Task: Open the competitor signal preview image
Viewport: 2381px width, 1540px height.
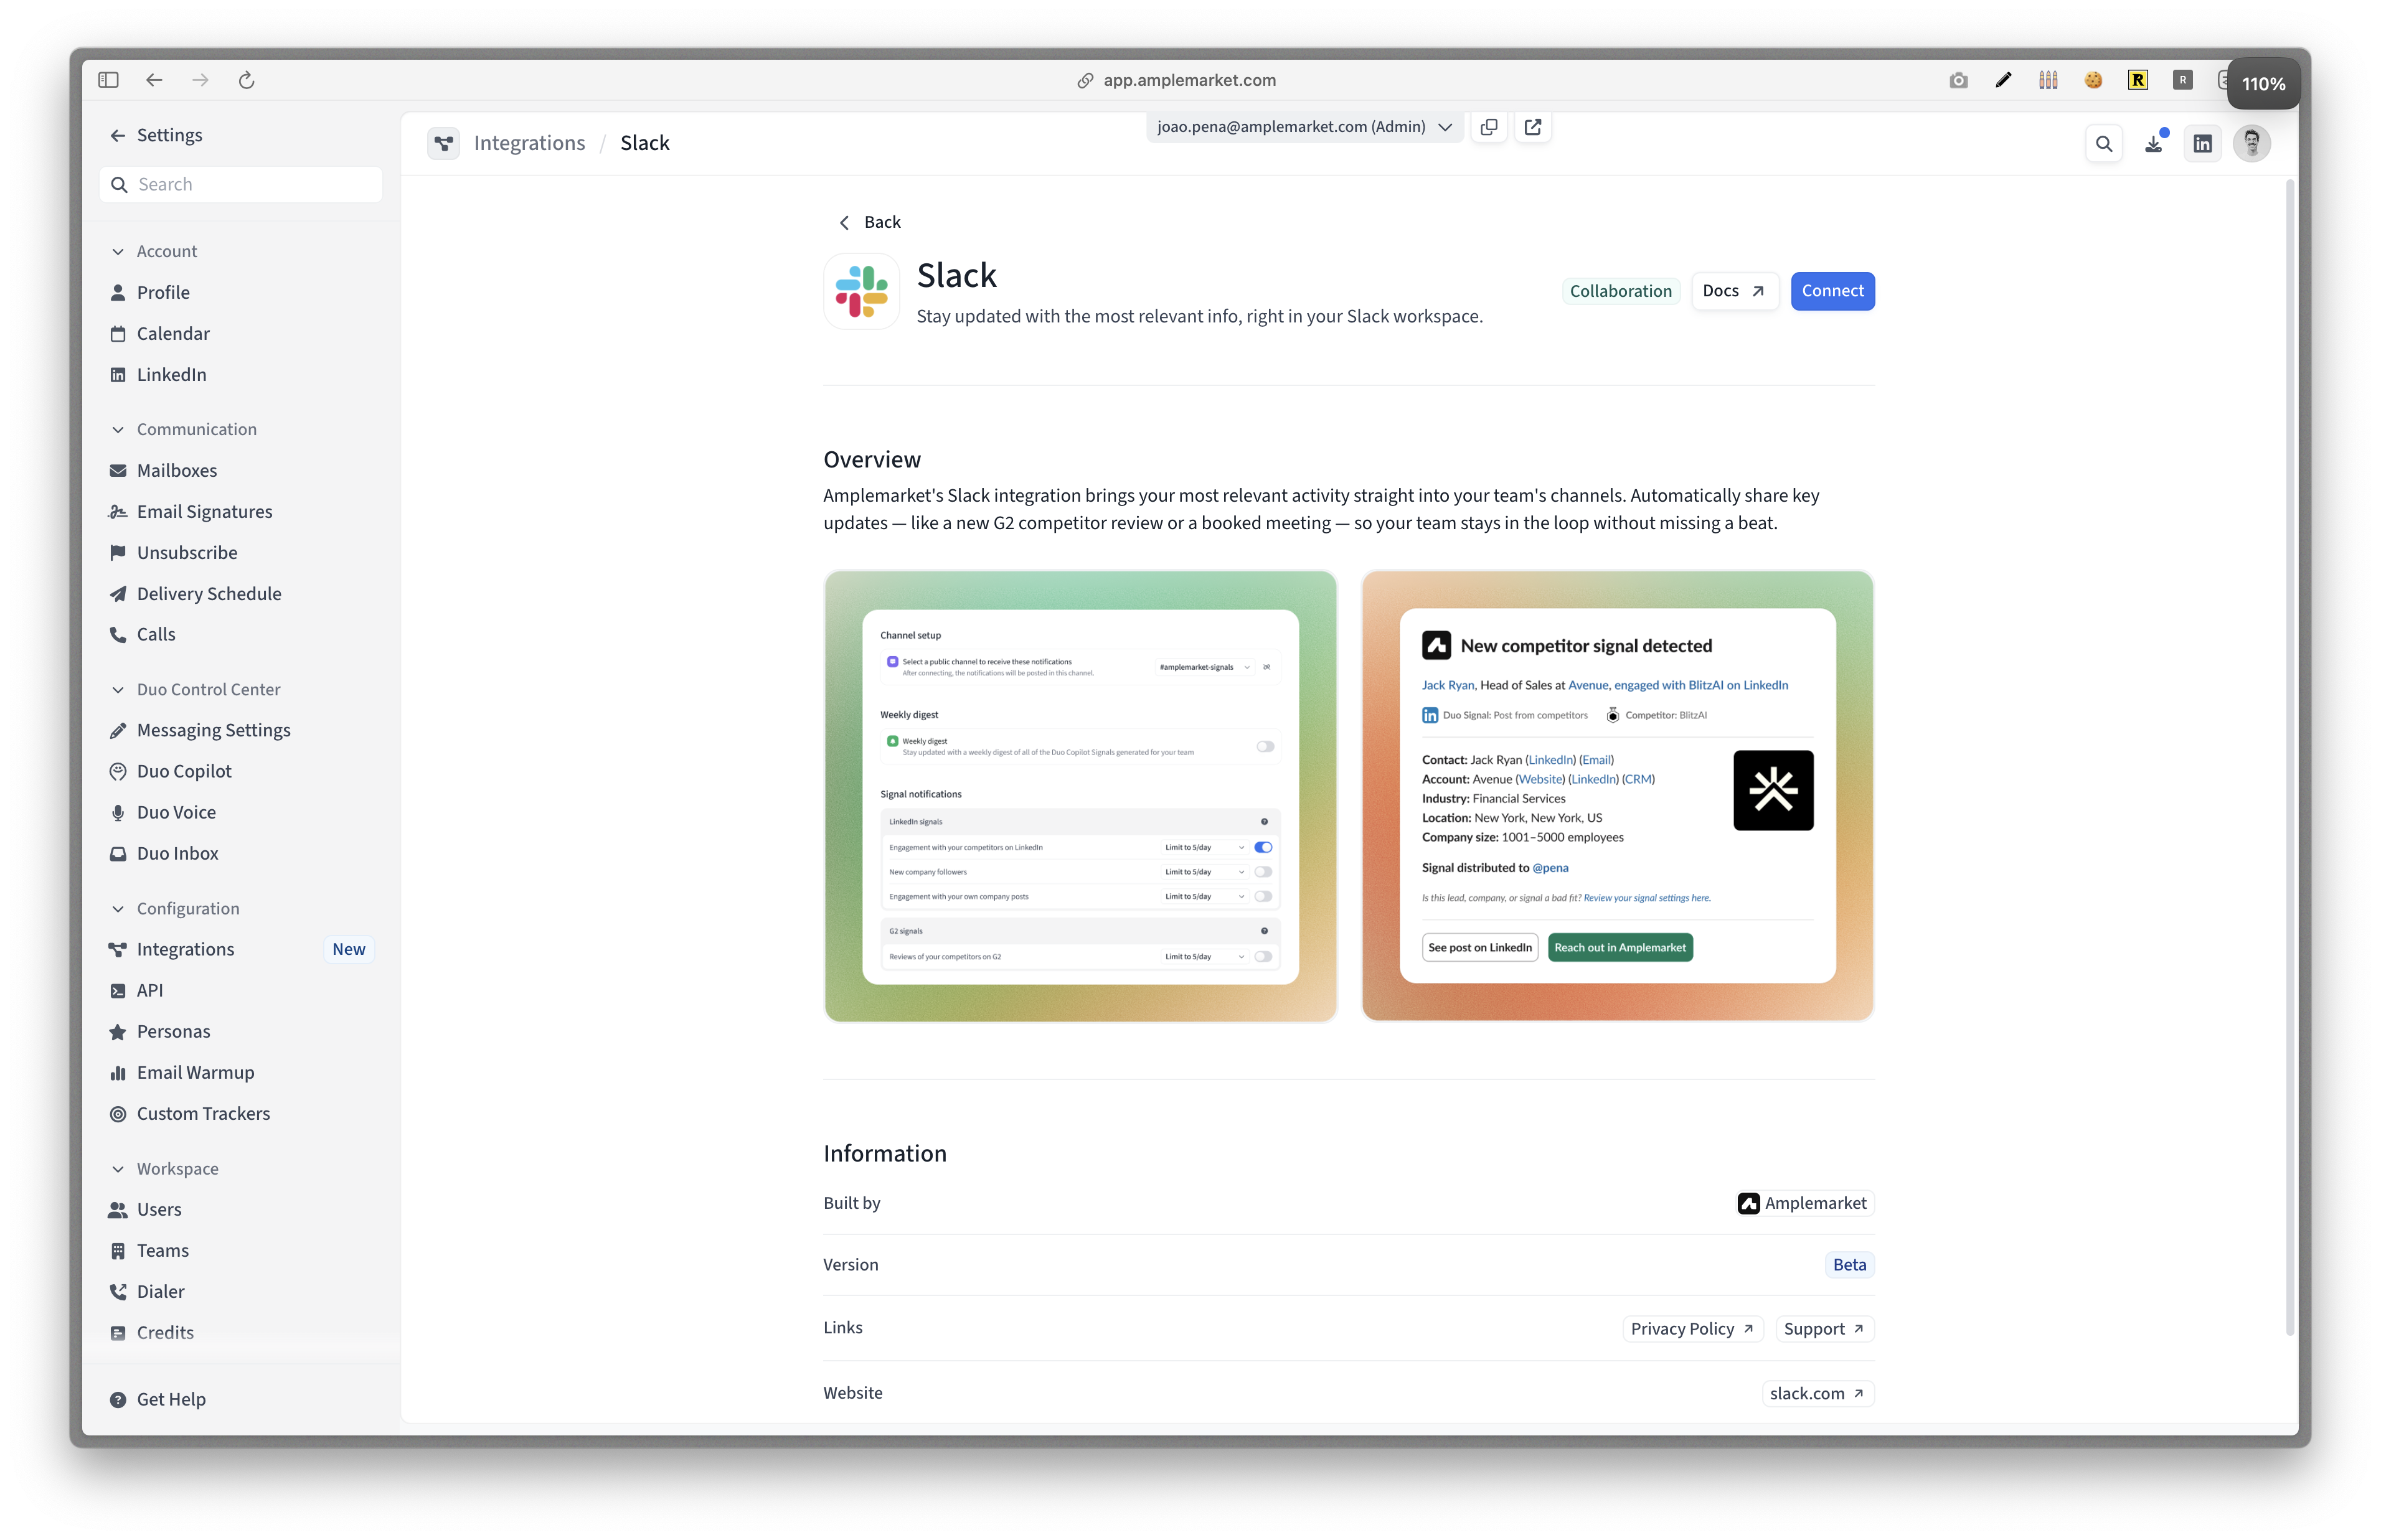Action: pyautogui.click(x=1617, y=796)
